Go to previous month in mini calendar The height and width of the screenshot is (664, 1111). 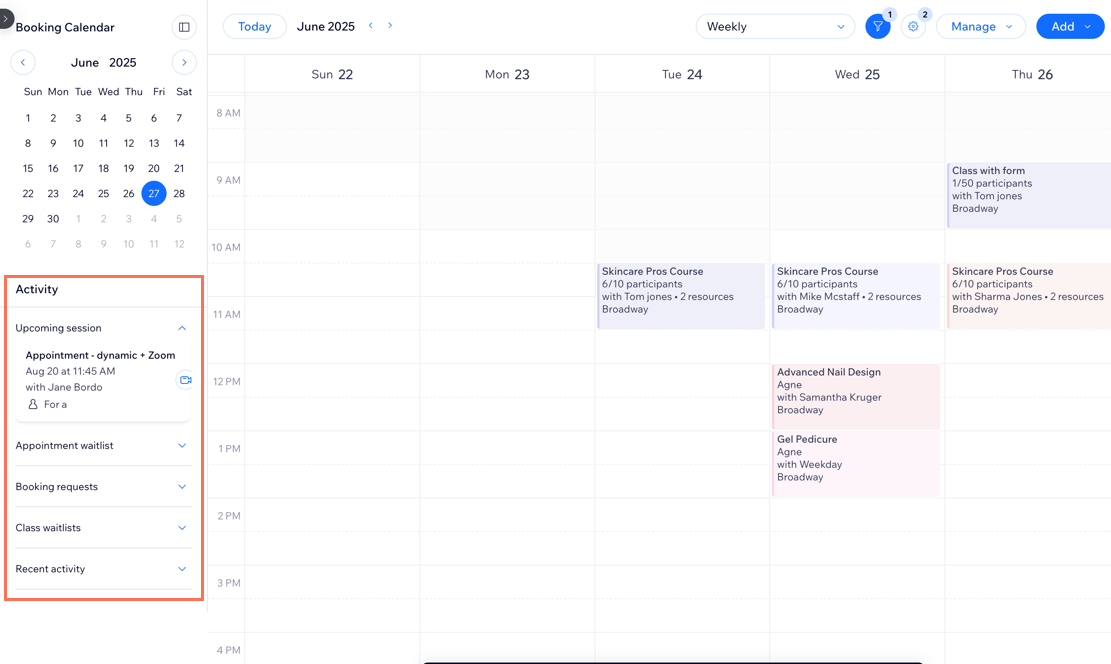[23, 62]
